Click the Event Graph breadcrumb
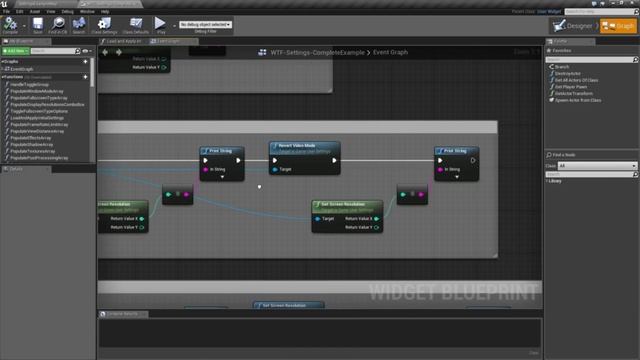Screen dimensions: 640x360 pos(390,52)
